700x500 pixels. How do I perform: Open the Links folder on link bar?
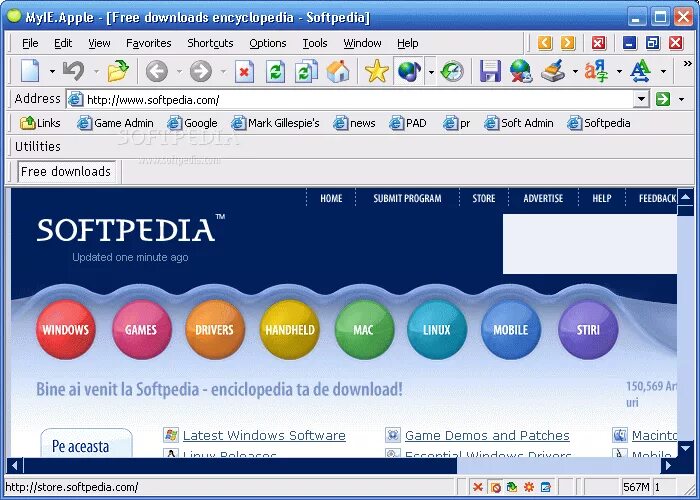point(40,123)
